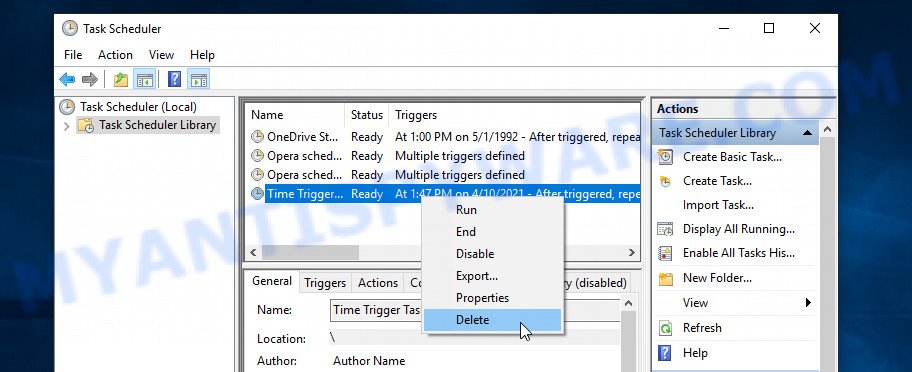Click Ready status of OneDrive task
Screen dimensions: 912x372
click(x=367, y=137)
